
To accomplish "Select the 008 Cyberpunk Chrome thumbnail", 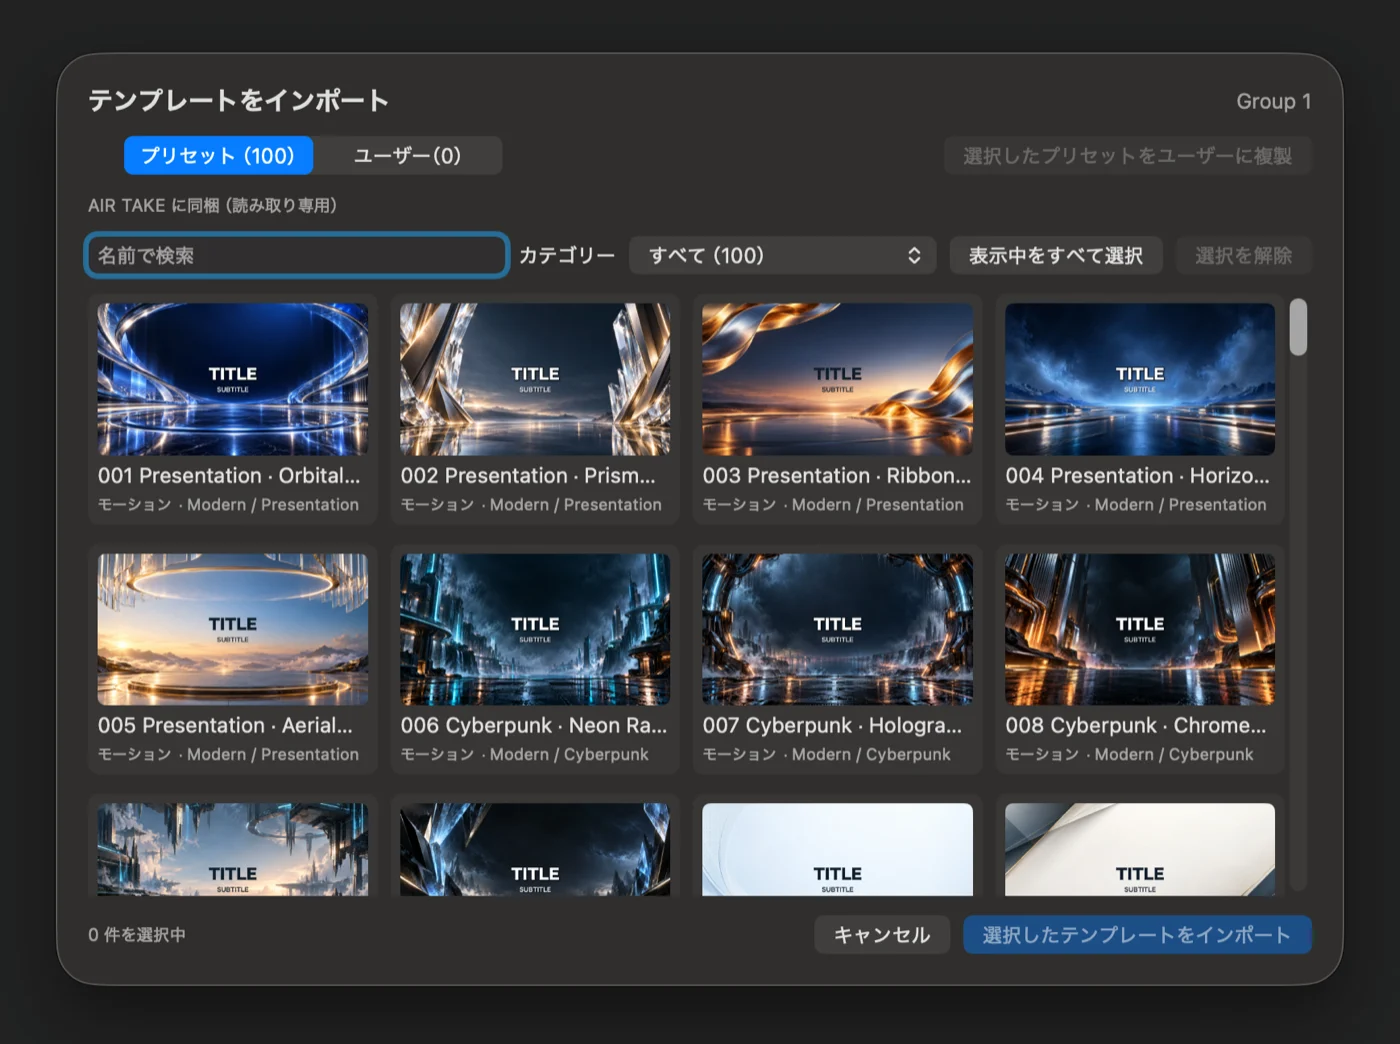I will (x=1140, y=629).
